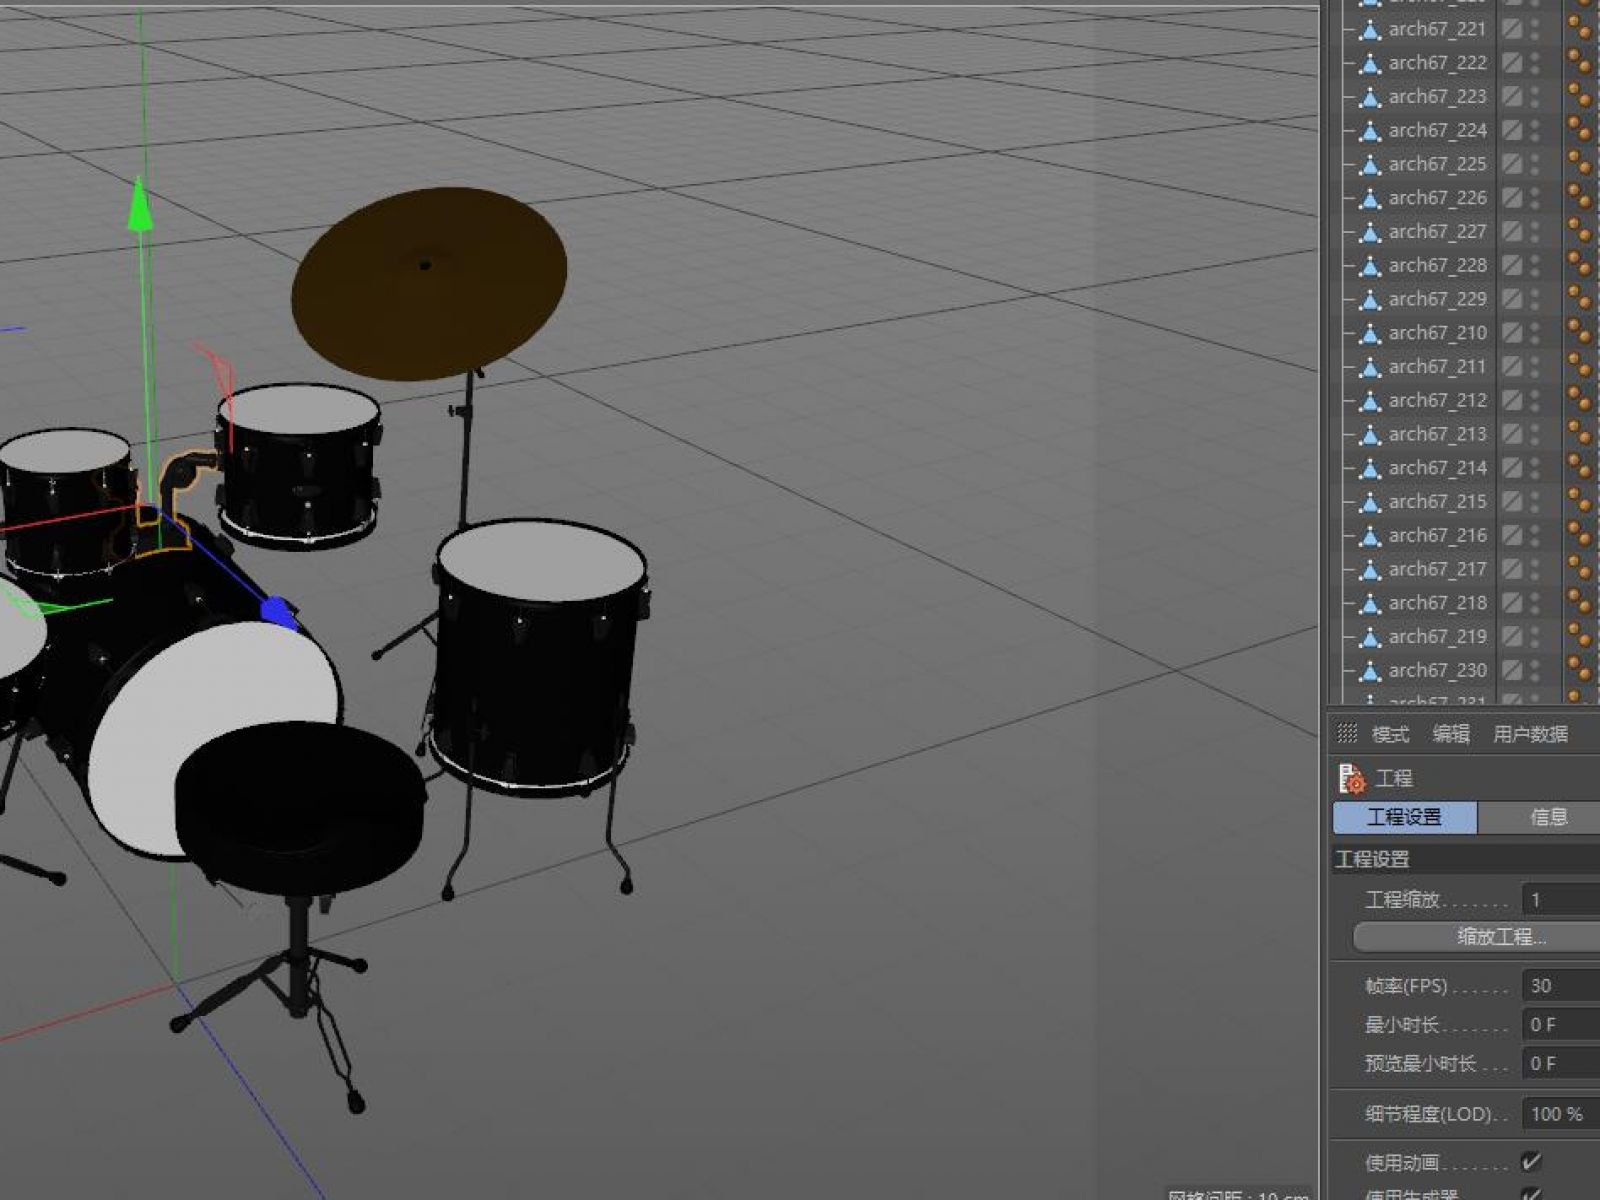Click the polygon object icon of arch67_212
Viewport: 1600px width, 1200px height.
(x=1370, y=401)
